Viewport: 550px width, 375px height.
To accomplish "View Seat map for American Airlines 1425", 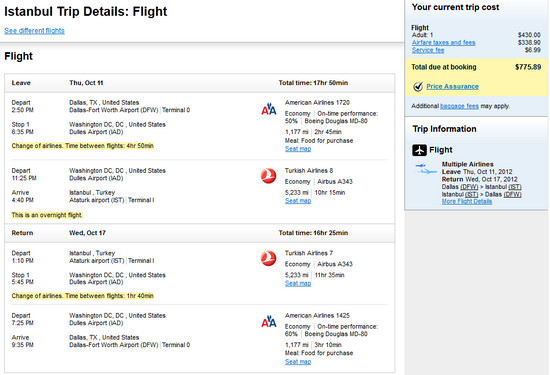I will [298, 362].
